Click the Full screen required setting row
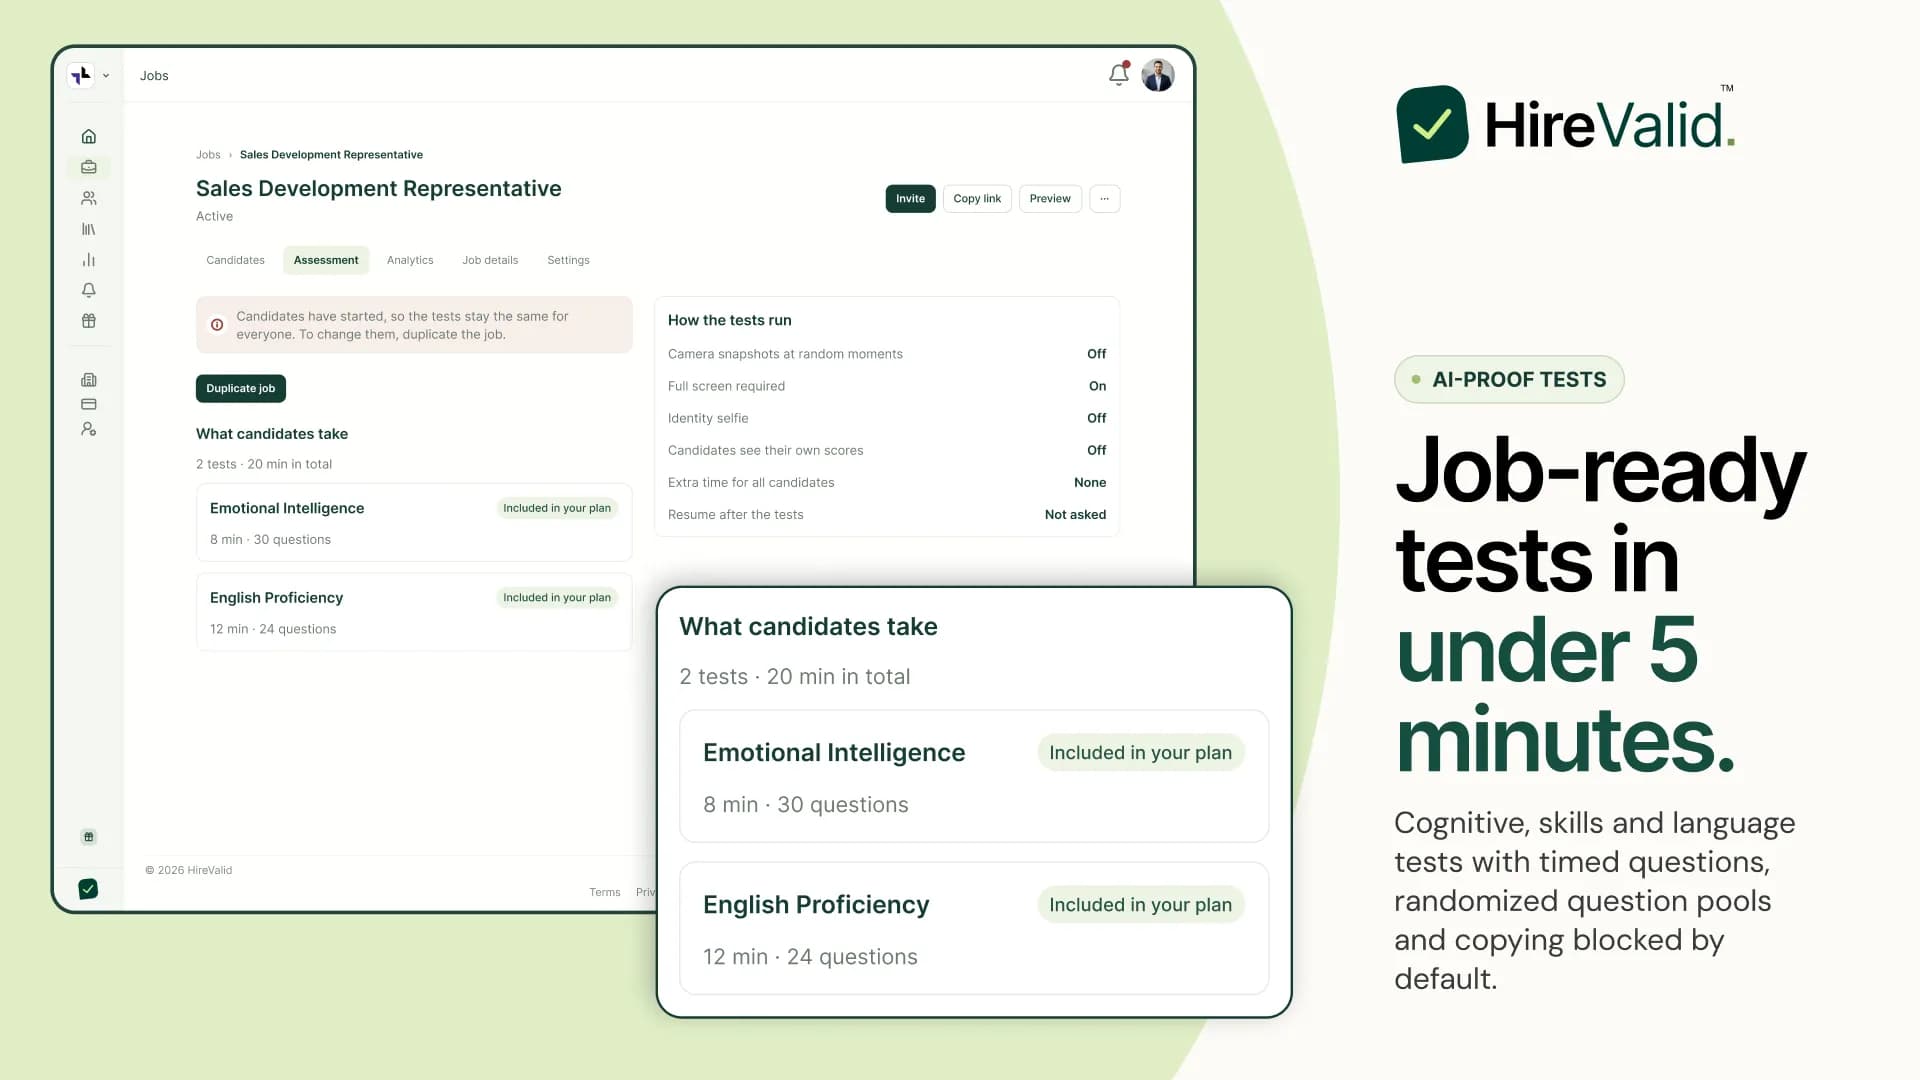This screenshot has width=1920, height=1080. coord(887,386)
